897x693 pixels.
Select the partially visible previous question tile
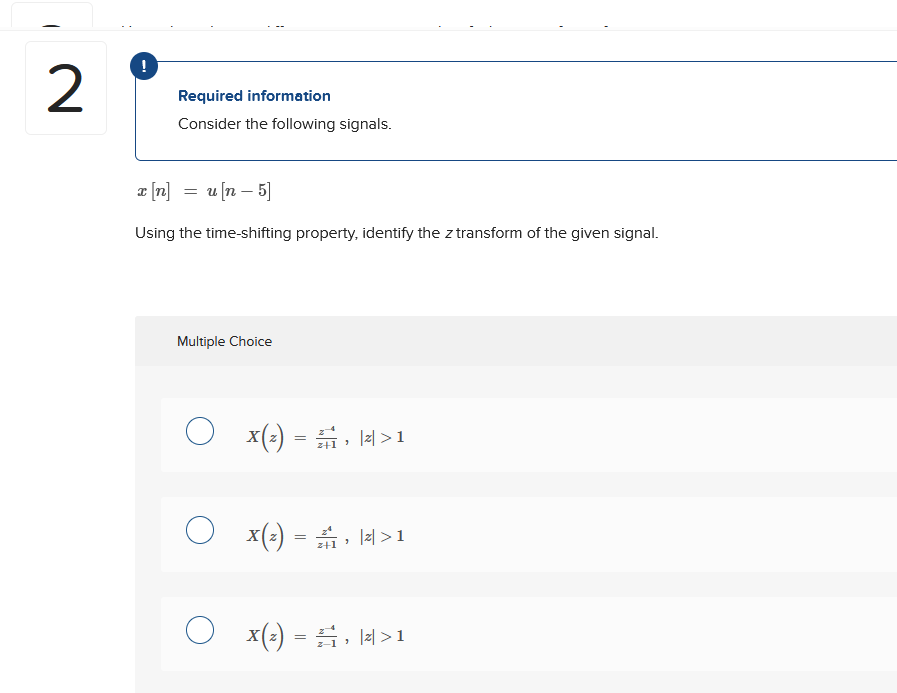click(52, 15)
